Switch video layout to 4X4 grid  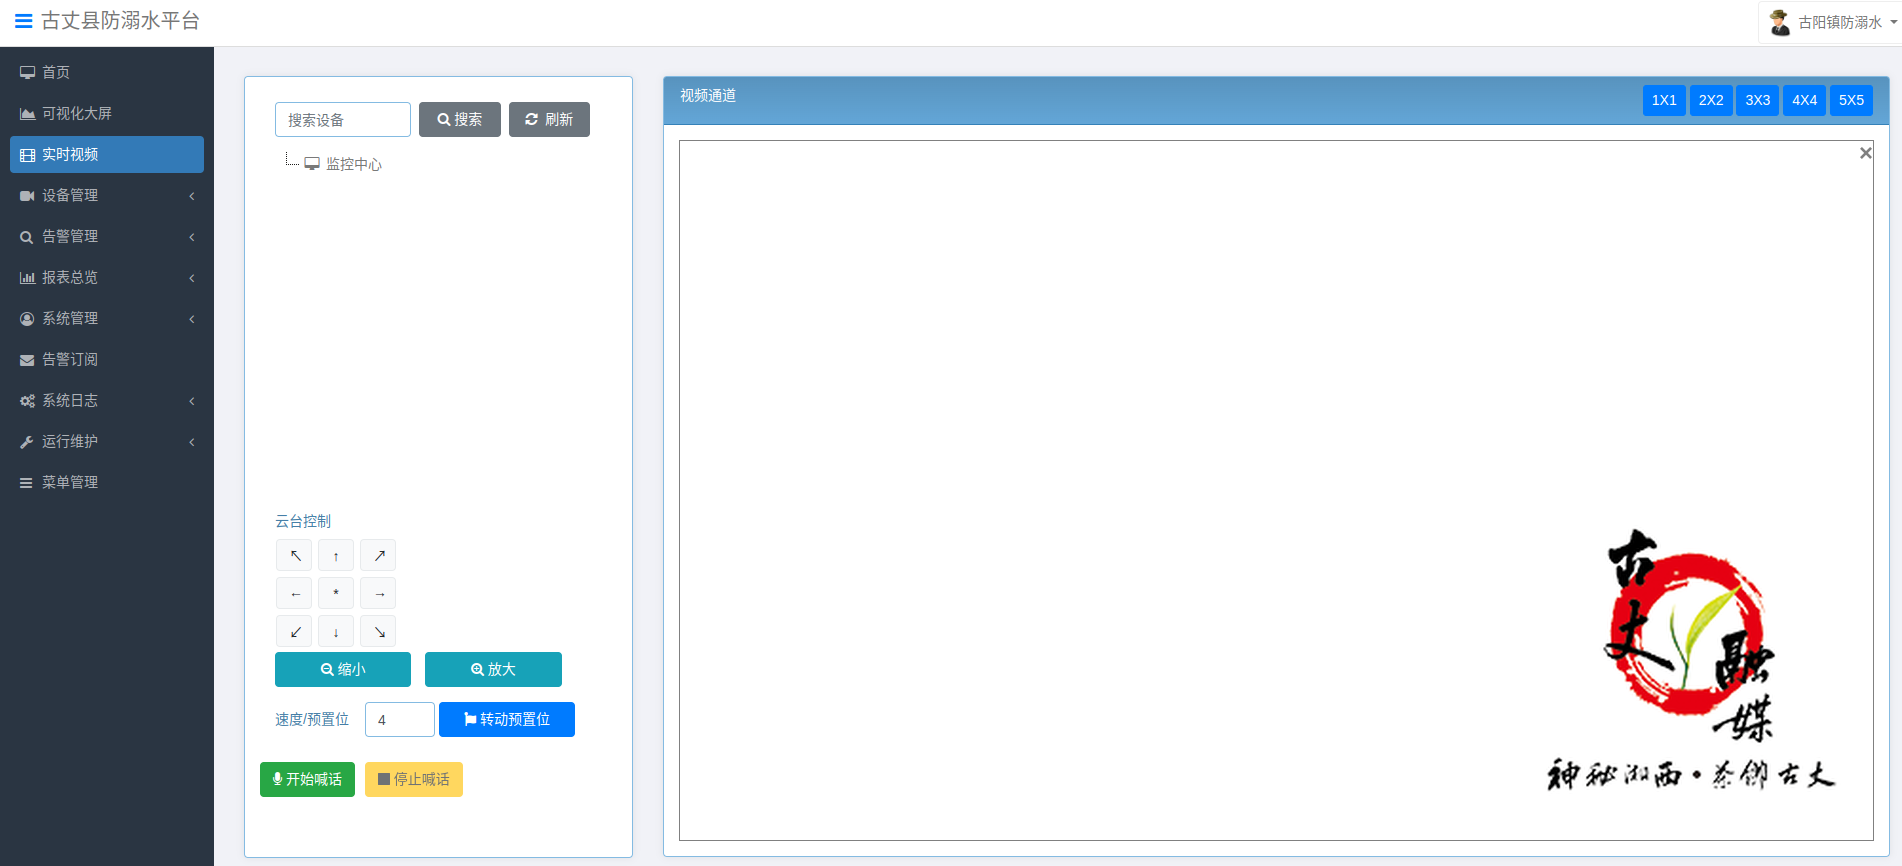pos(1804,100)
